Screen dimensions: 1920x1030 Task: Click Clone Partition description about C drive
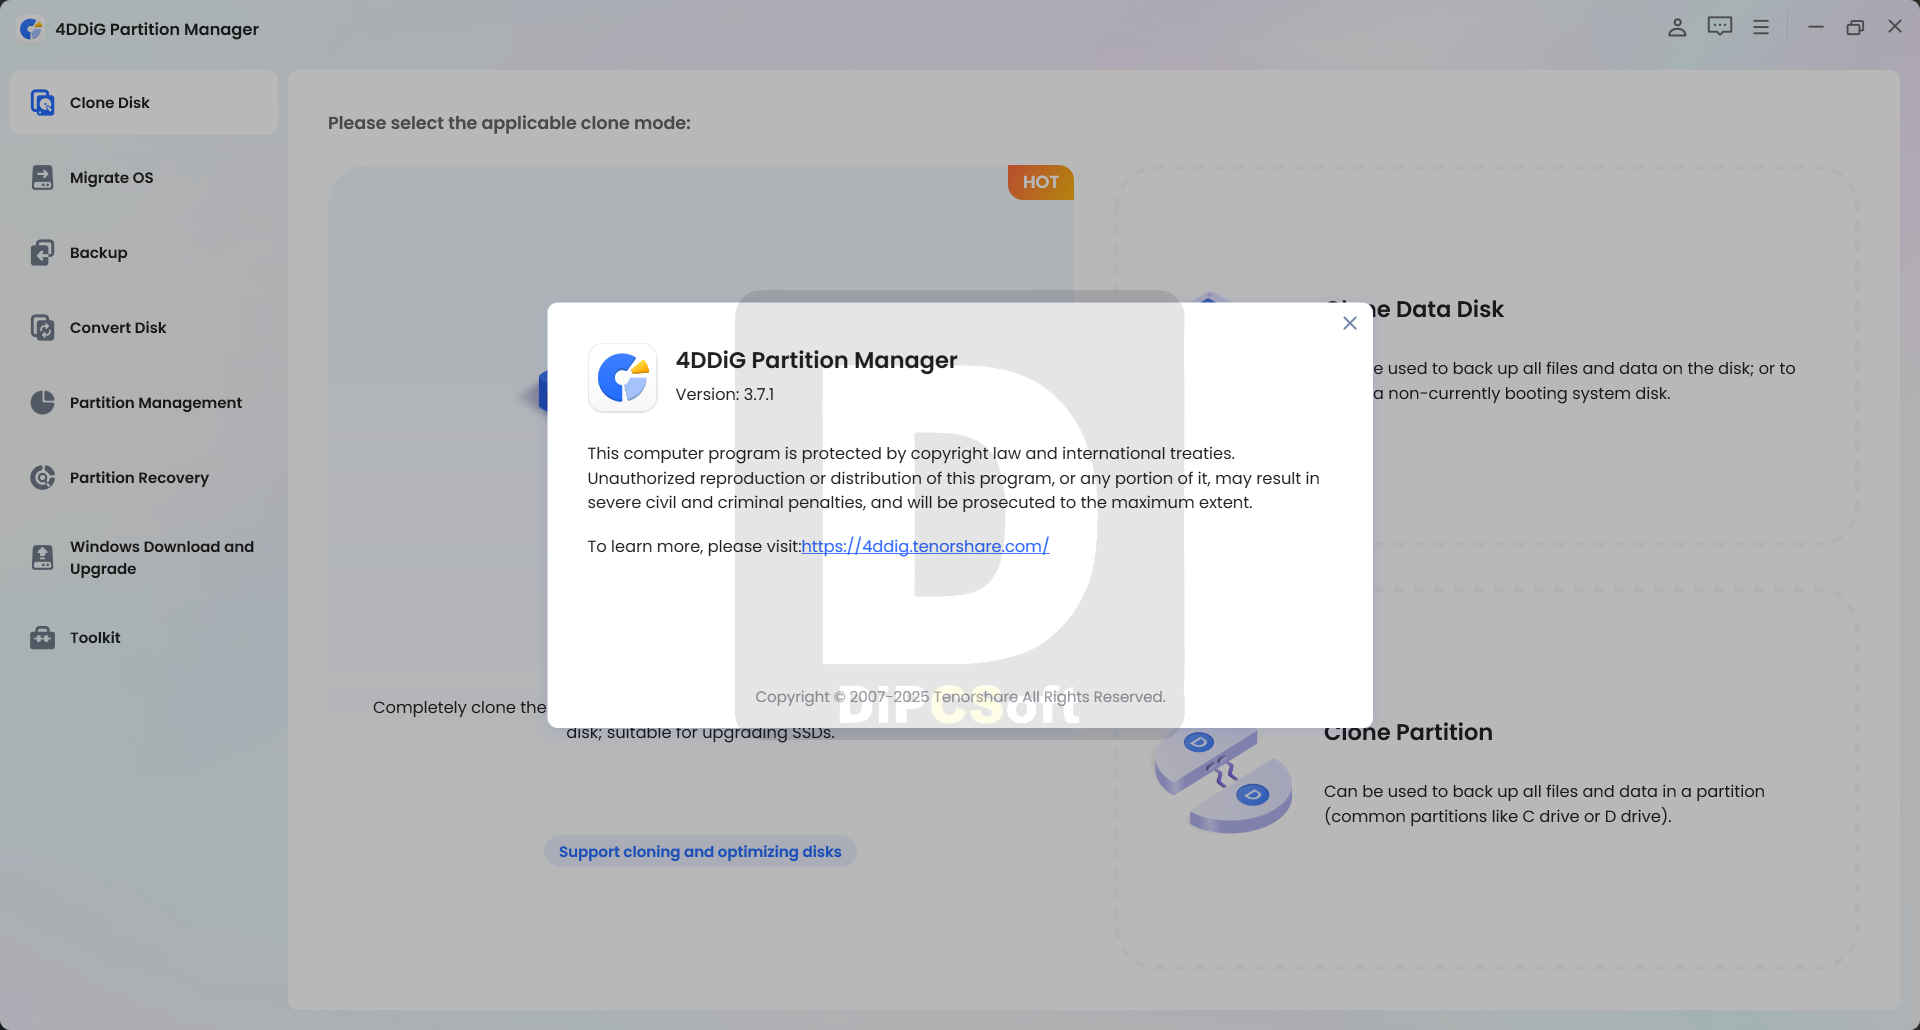click(x=1544, y=803)
